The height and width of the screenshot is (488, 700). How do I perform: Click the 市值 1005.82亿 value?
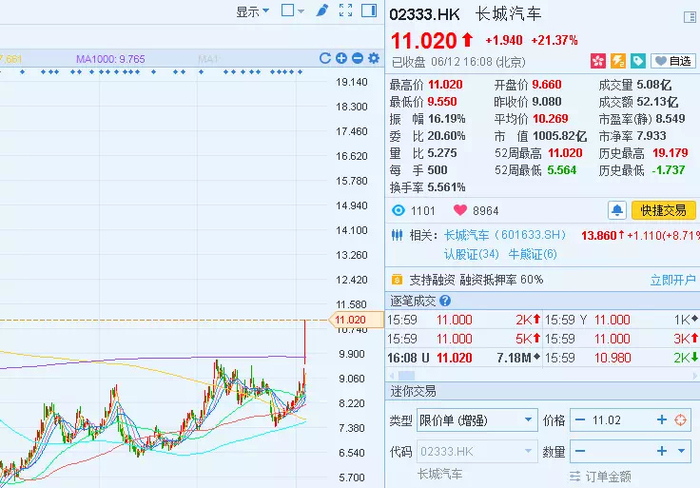pyautogui.click(x=559, y=136)
